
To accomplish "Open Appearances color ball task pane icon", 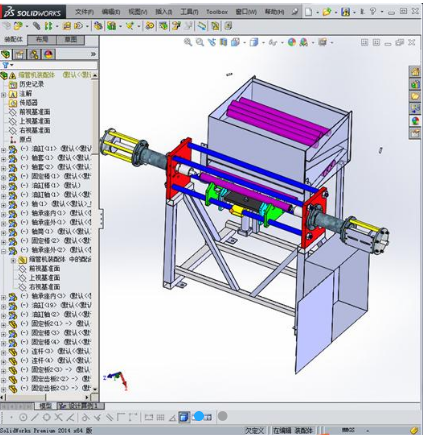I will (415, 121).
